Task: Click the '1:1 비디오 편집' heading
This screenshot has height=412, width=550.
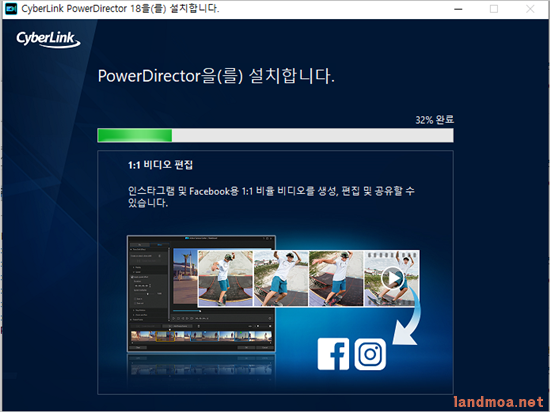Action: coord(160,165)
